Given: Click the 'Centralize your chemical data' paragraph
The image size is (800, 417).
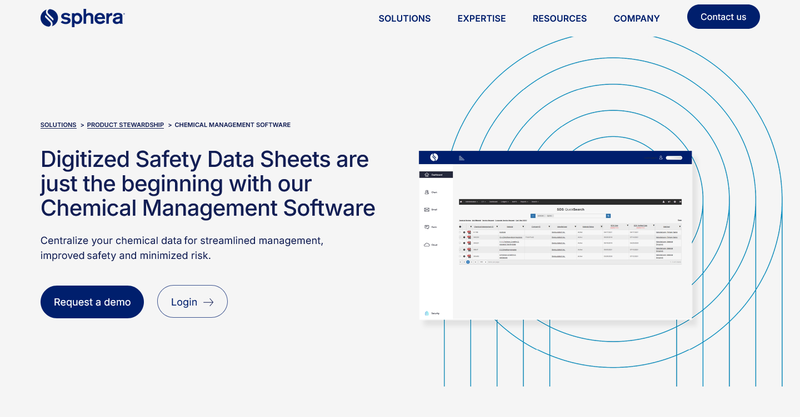Looking at the screenshot, I should pyautogui.click(x=182, y=248).
